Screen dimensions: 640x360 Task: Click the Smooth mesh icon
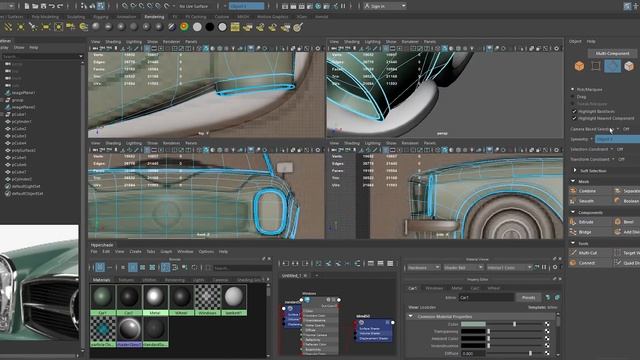(573, 201)
